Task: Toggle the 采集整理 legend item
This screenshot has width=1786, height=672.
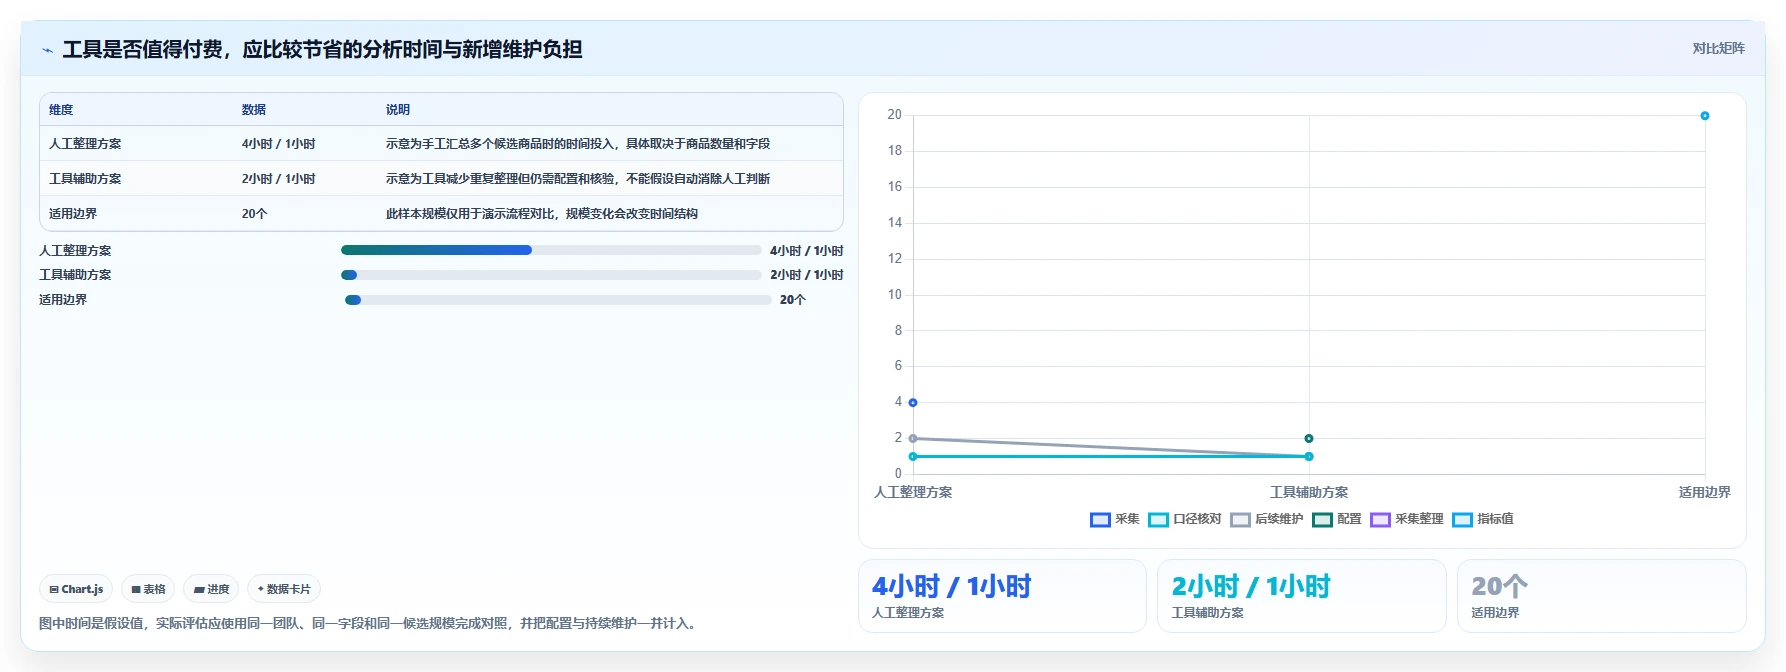Action: pos(1407,519)
